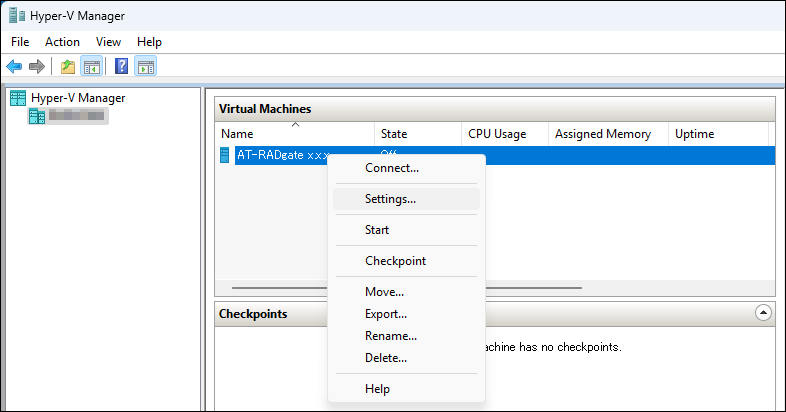
Task: Select Start to boot the virtual machine
Action: pos(377,230)
